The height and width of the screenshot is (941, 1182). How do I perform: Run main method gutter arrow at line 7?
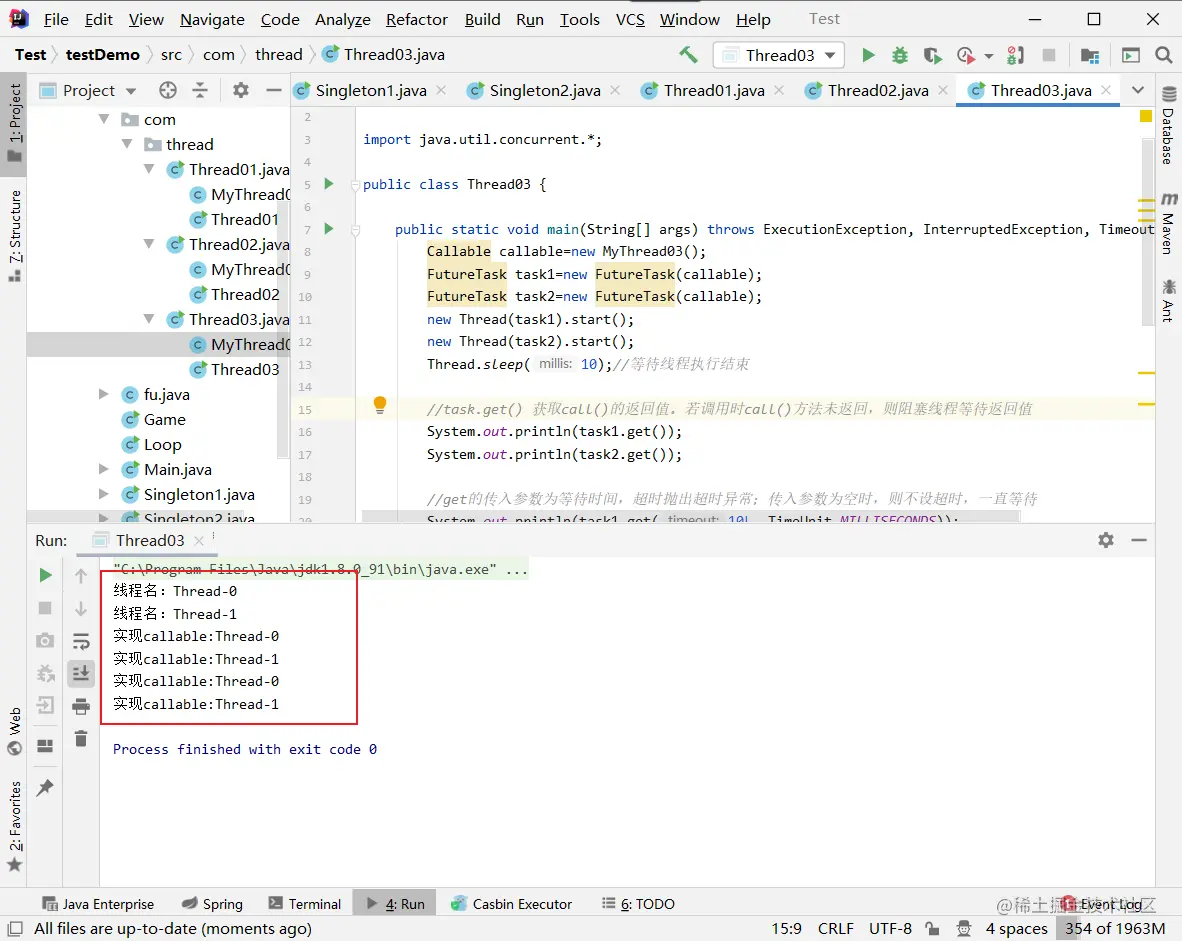tap(329, 228)
